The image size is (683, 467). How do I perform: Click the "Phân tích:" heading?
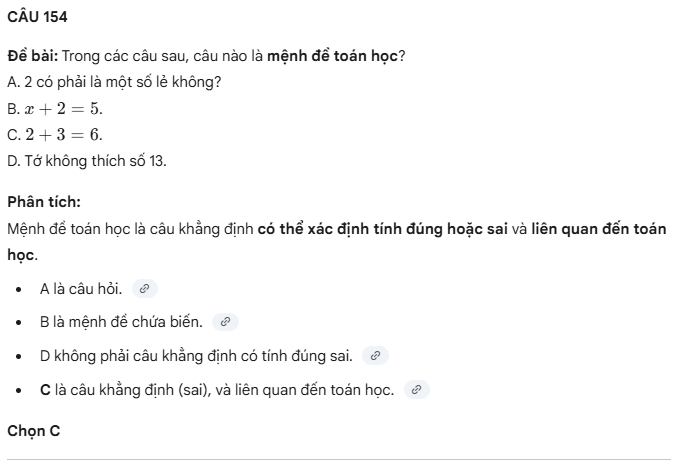[43, 201]
